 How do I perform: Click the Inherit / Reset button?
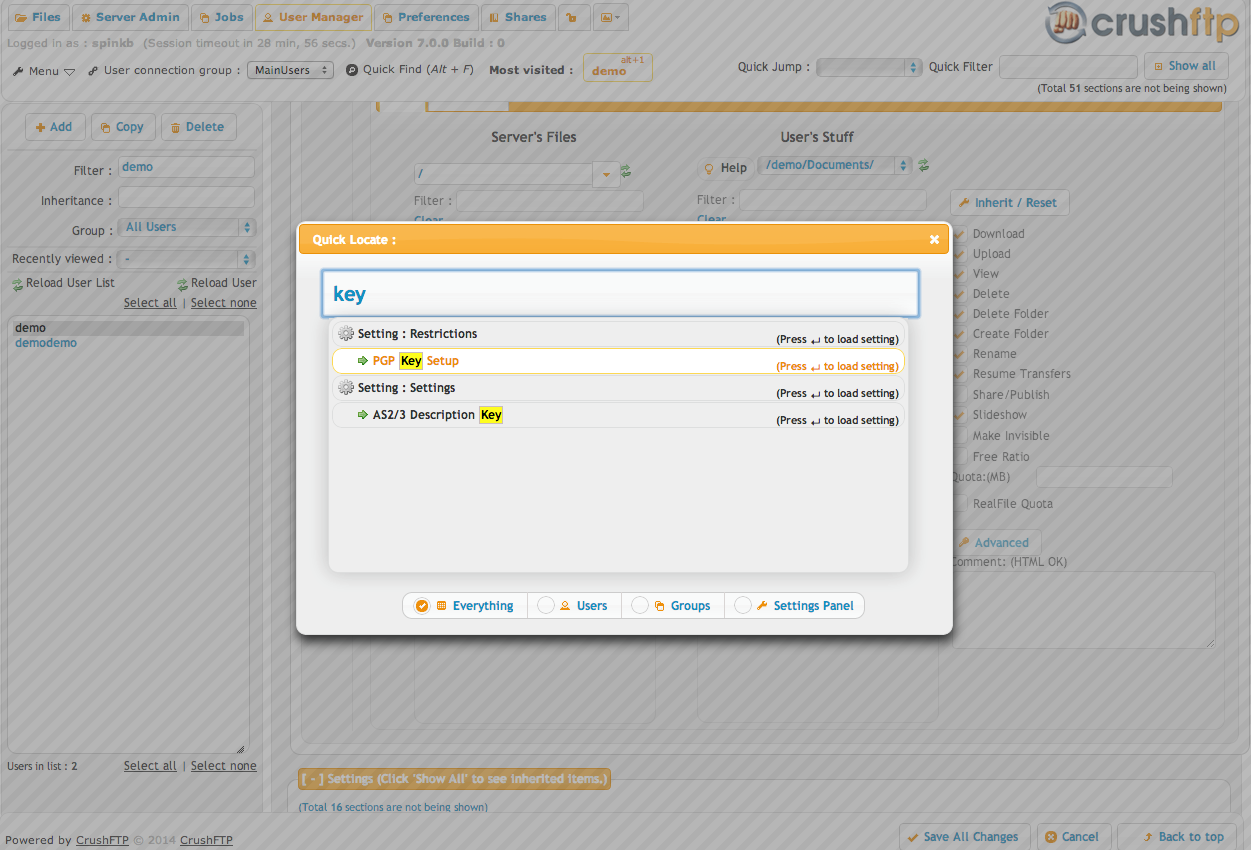coord(1009,202)
